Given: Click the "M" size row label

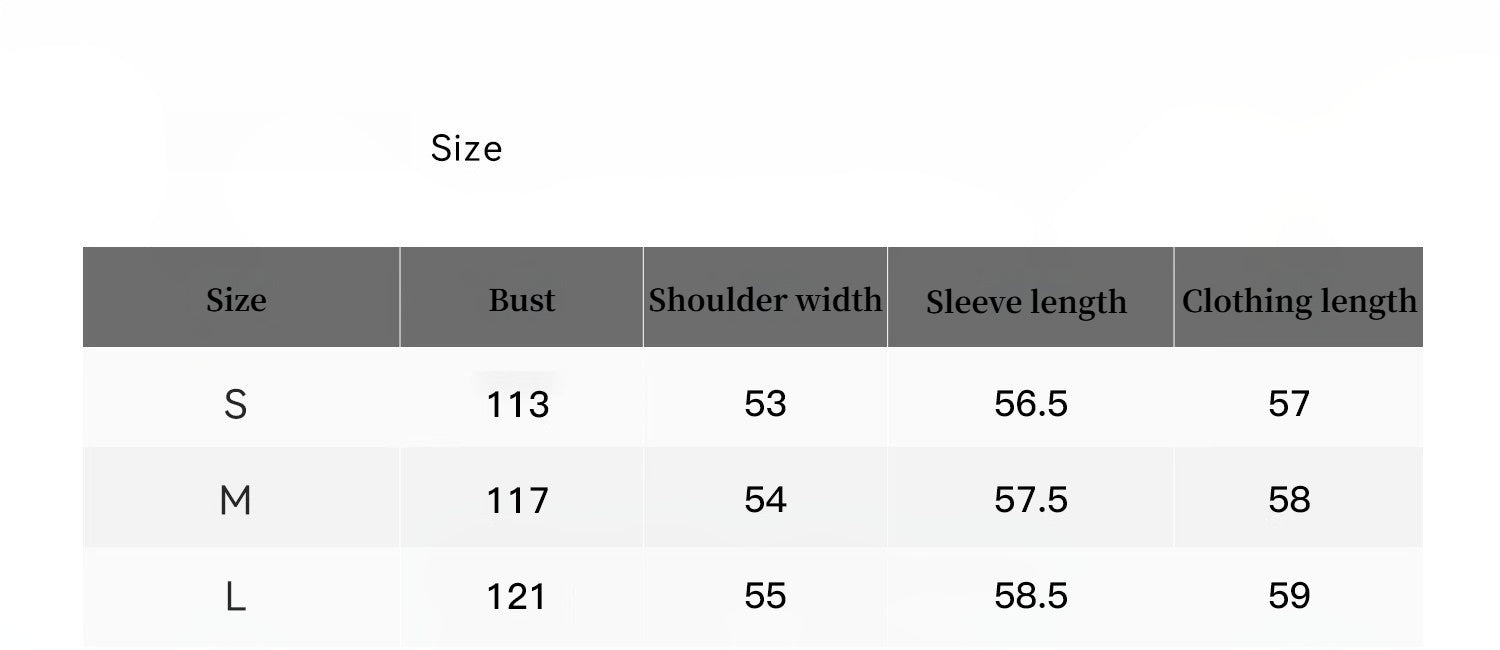Looking at the screenshot, I should 235,500.
